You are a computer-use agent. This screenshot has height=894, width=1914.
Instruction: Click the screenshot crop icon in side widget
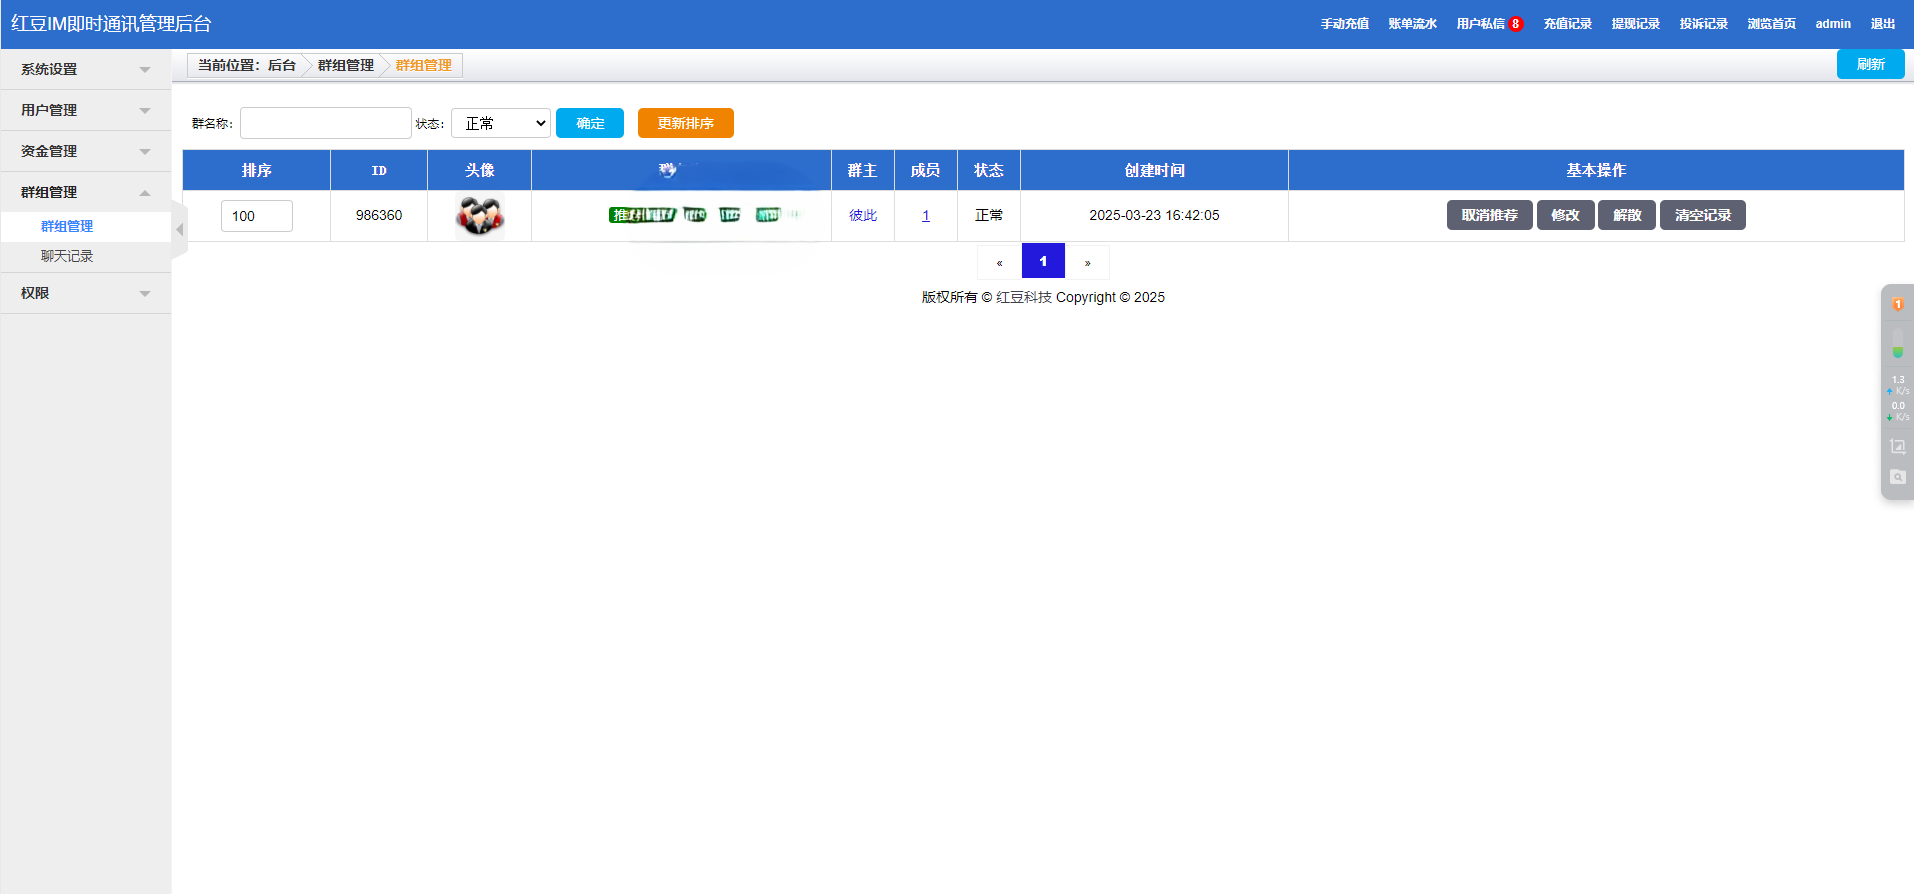tap(1897, 446)
